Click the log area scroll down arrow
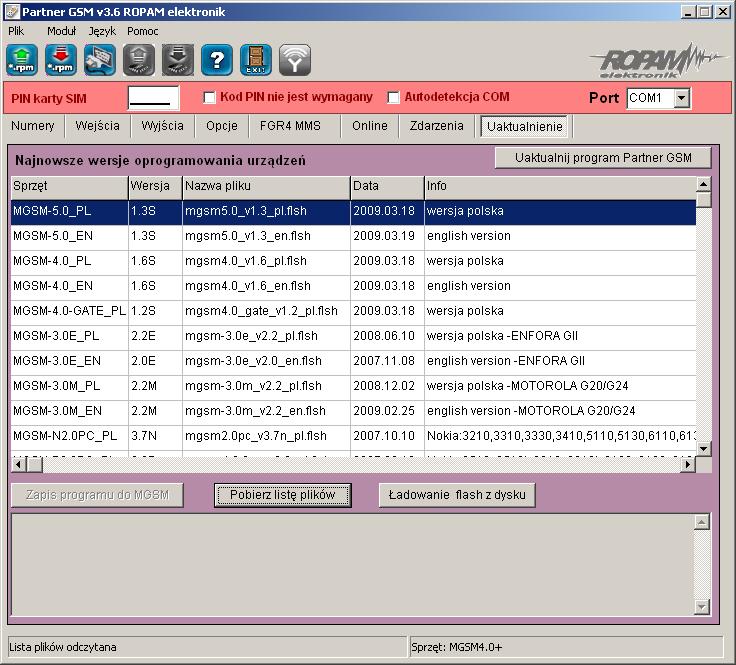Screen dimensions: 736x665 pos(701,606)
